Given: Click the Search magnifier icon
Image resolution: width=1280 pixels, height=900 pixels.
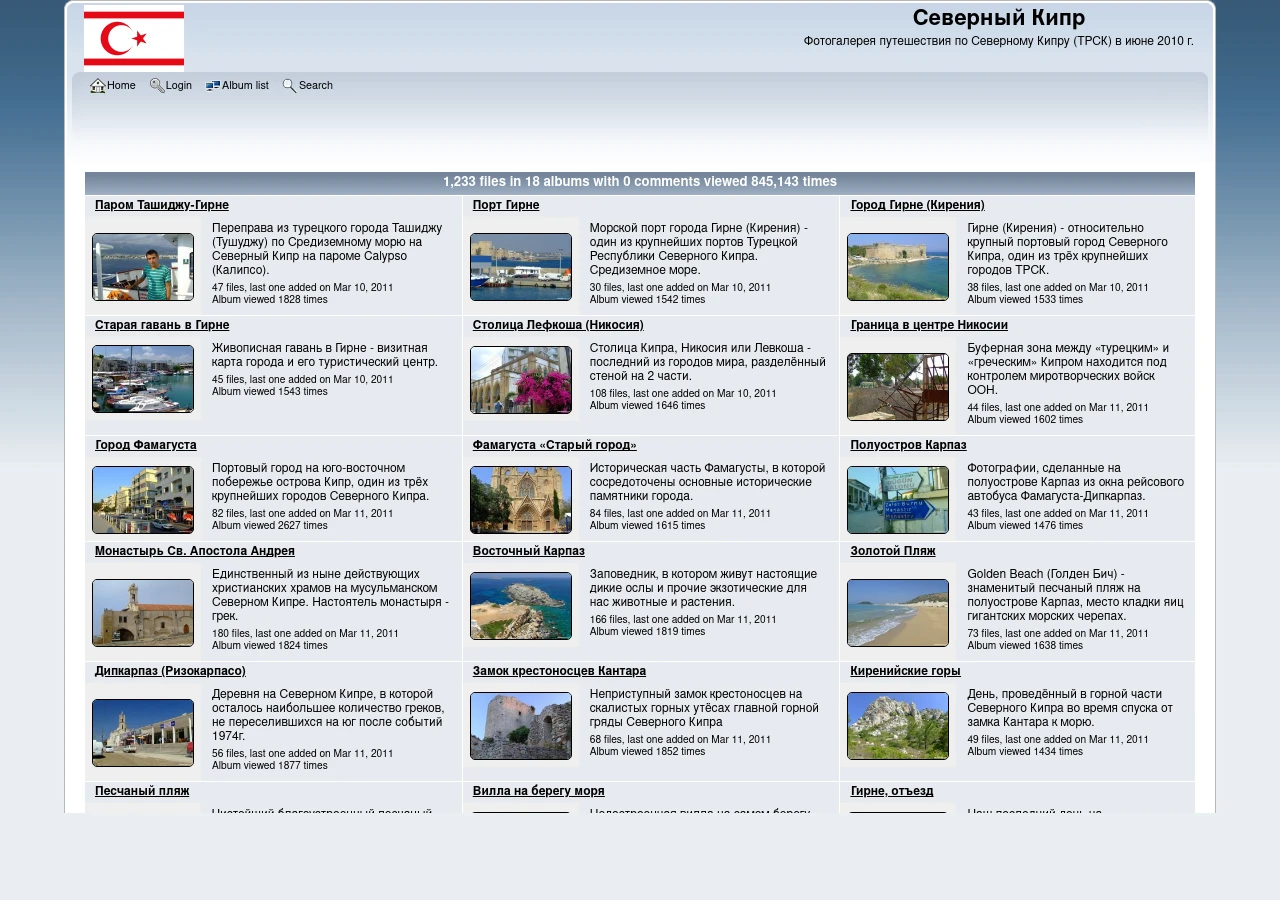Looking at the screenshot, I should (289, 86).
